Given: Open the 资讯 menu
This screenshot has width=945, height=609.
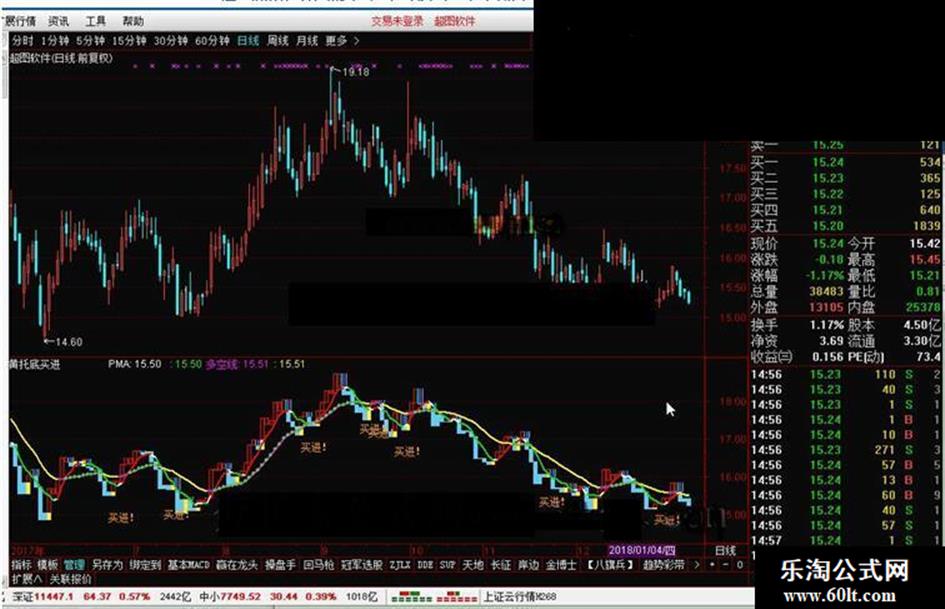Looking at the screenshot, I should click(58, 21).
